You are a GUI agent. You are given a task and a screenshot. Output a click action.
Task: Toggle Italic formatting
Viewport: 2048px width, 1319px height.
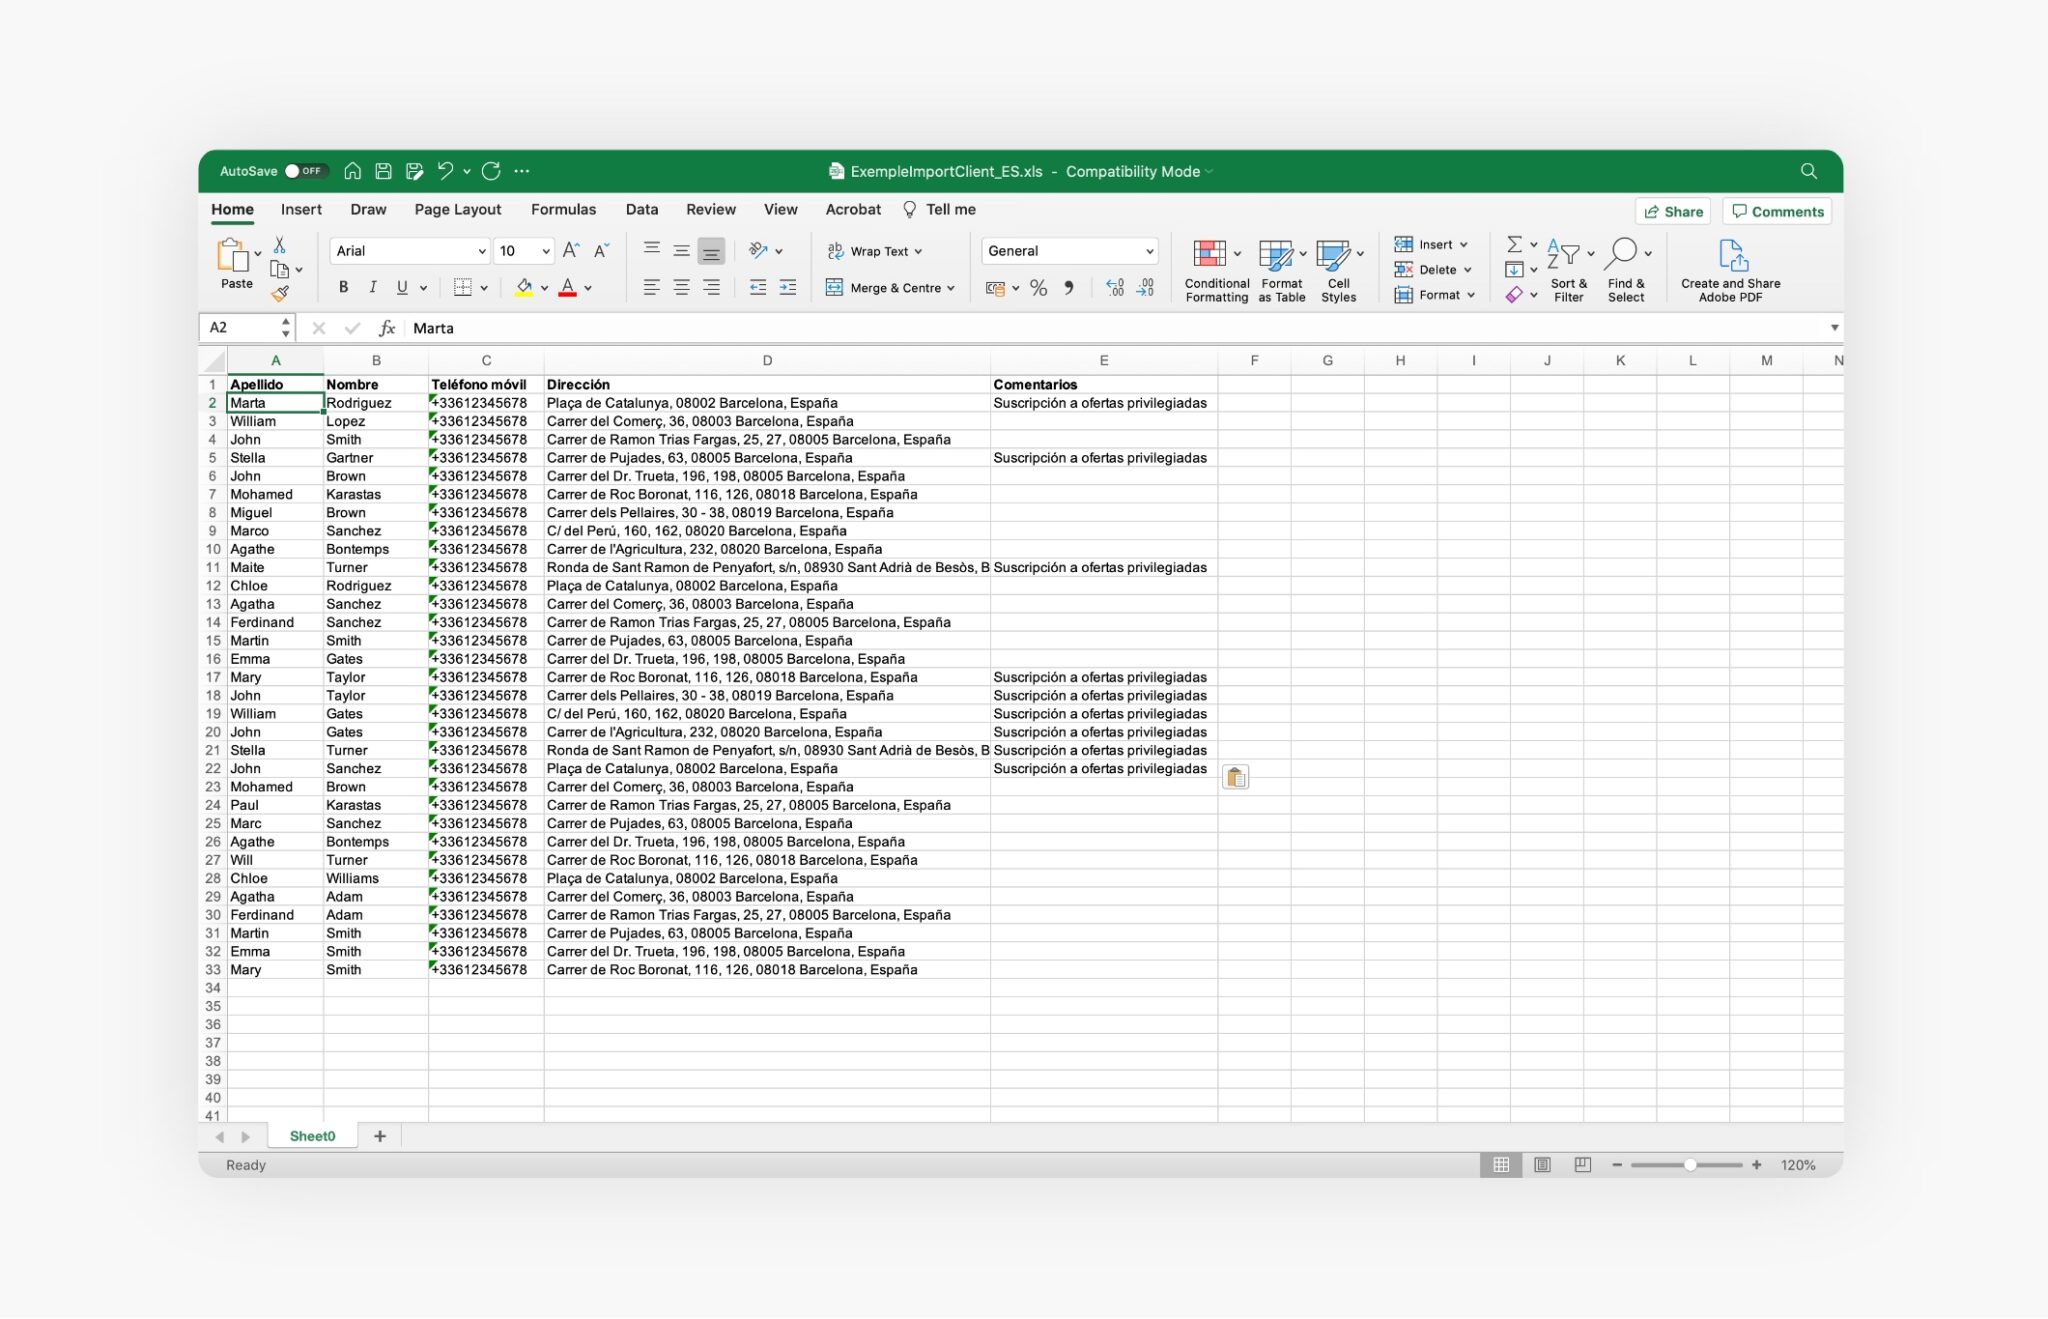pos(372,288)
